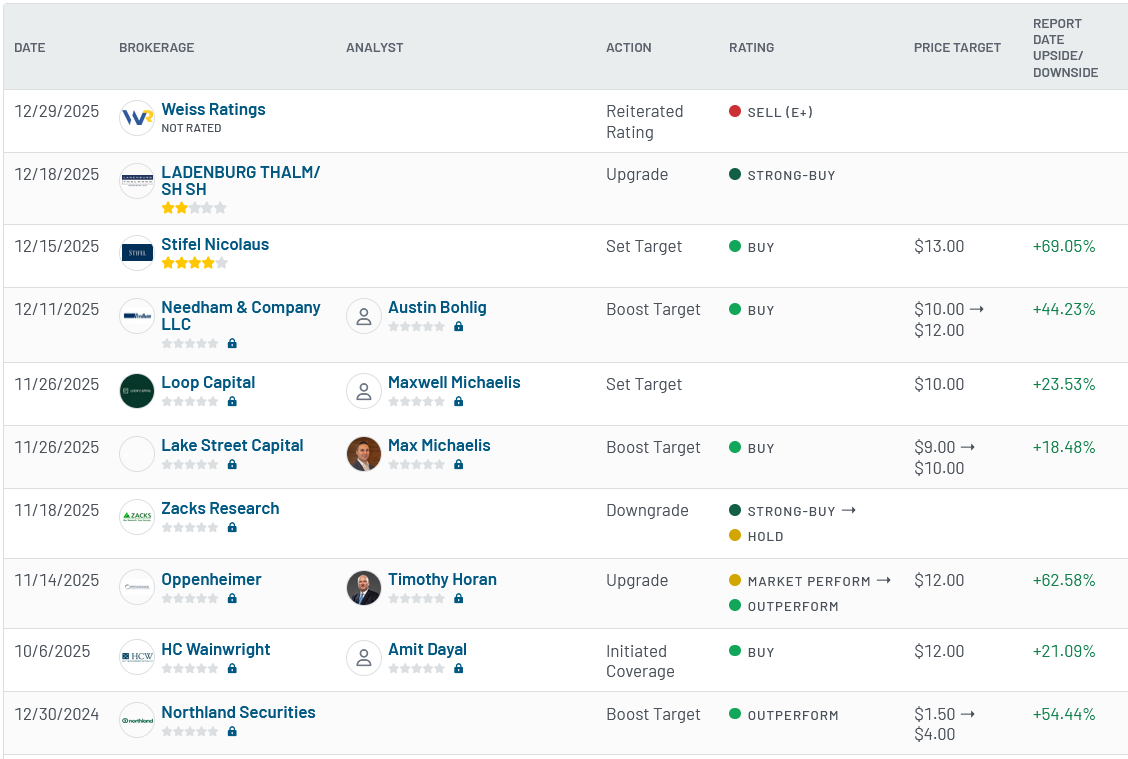1128x759 pixels.
Task: Click Max Michaelis's profile photo
Action: point(364,454)
